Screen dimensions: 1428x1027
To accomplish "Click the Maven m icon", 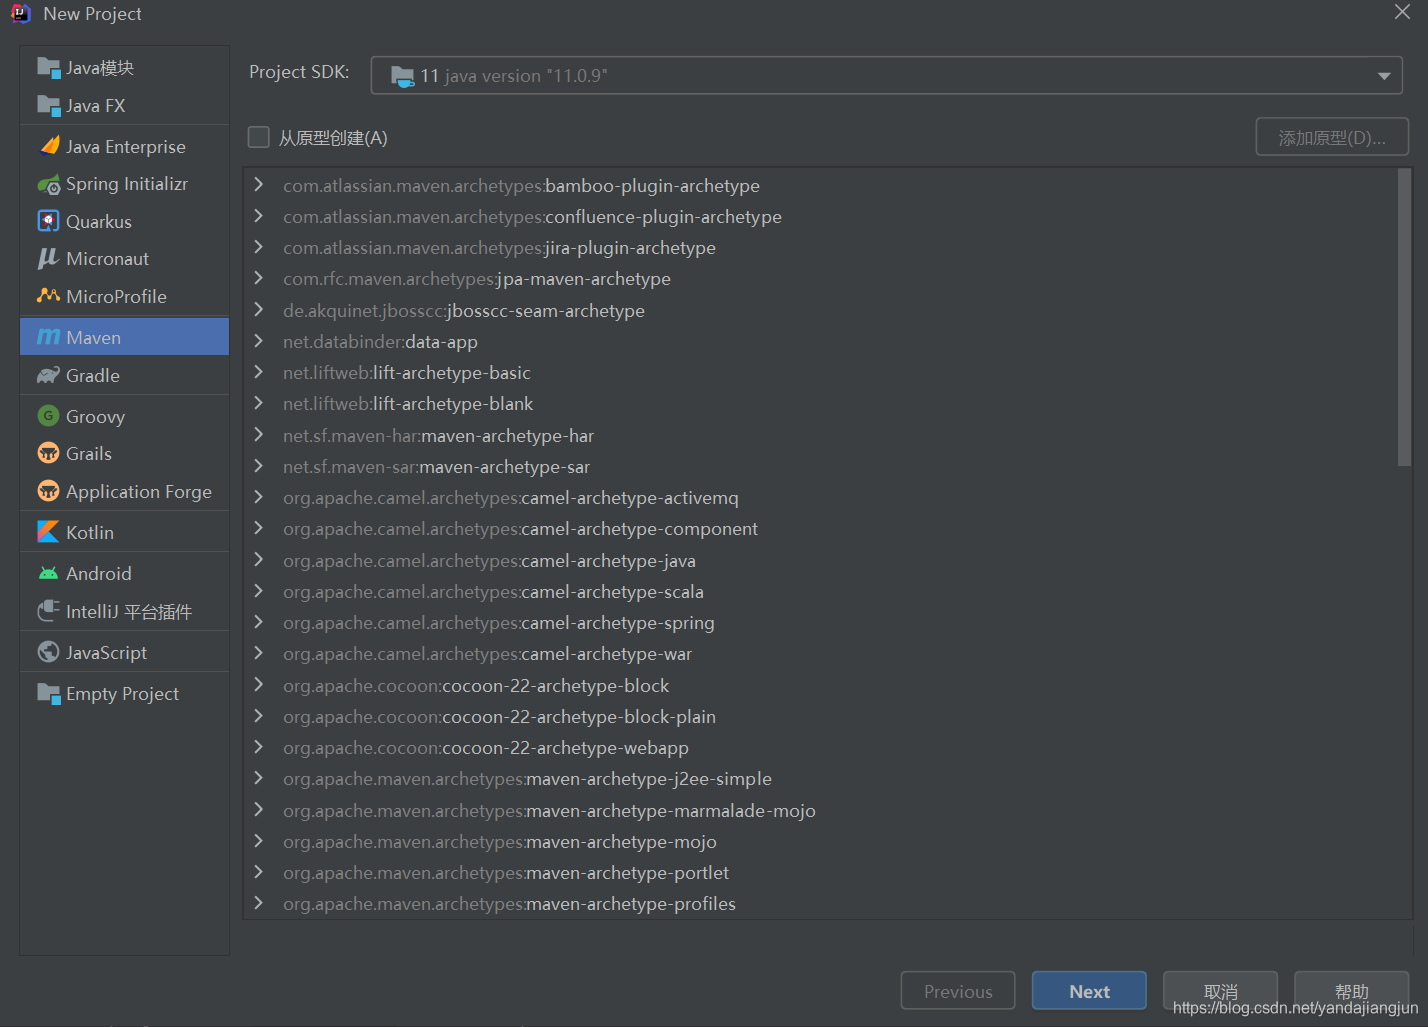I will pyautogui.click(x=48, y=337).
